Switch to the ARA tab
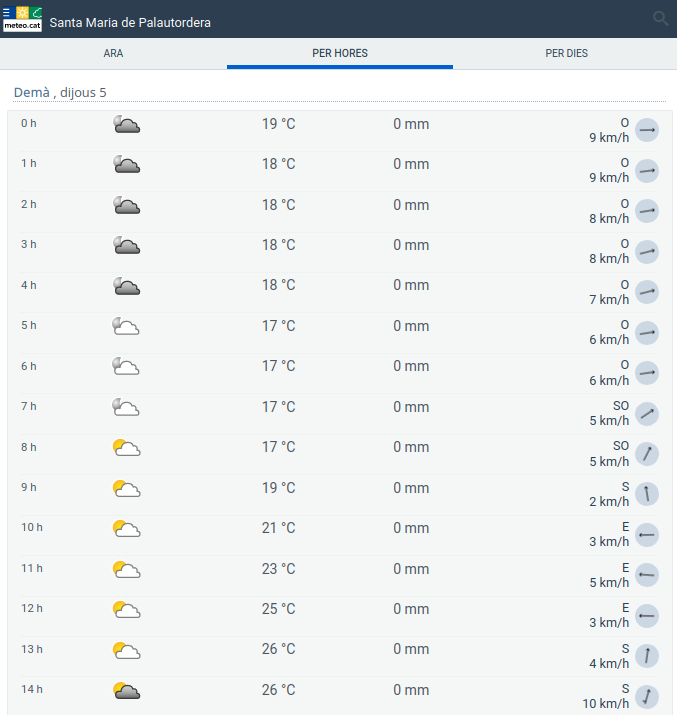The image size is (677, 715). click(113, 53)
